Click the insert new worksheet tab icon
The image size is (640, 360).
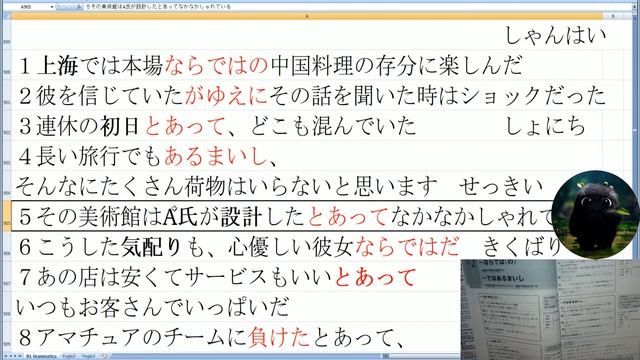coord(104,356)
